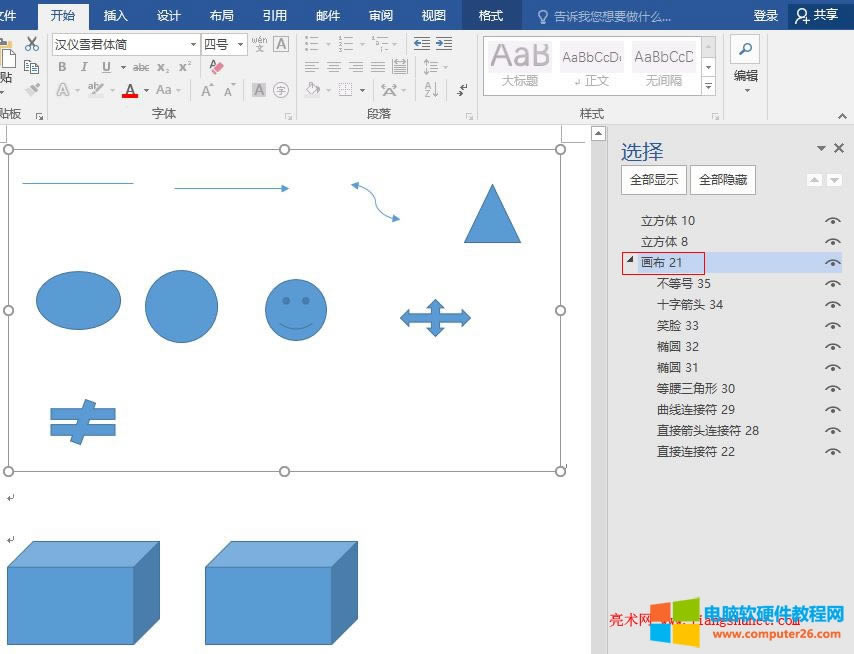Viewport: 854px width, 654px height.
Task: Toggle bold formatting in the Font group
Action: 63,67
